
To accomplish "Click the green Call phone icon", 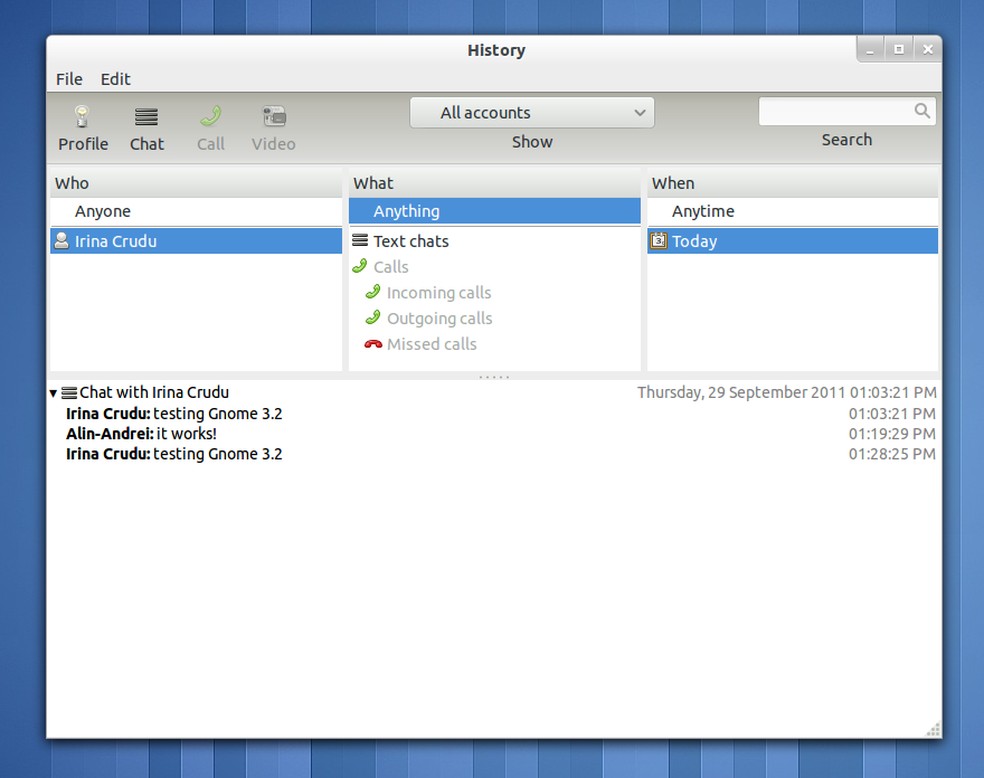I will pyautogui.click(x=211, y=116).
